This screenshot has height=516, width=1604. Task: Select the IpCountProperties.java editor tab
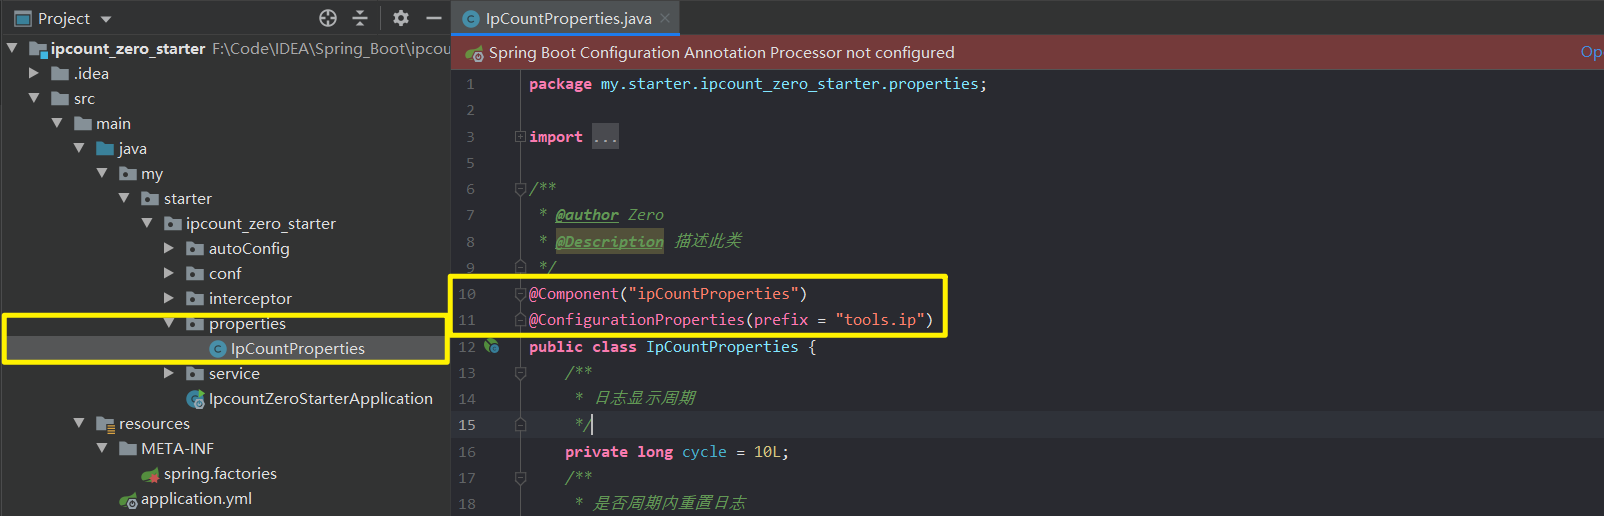pyautogui.click(x=567, y=18)
